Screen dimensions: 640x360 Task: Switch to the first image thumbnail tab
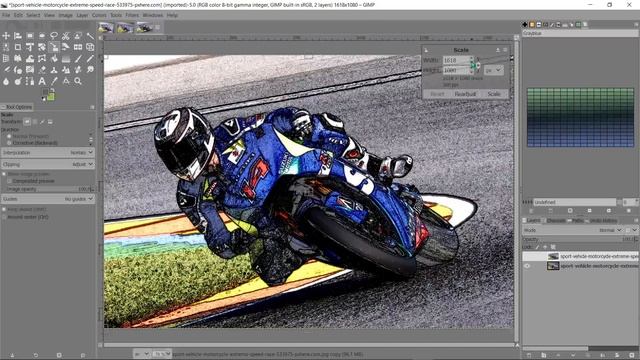click(x=106, y=28)
